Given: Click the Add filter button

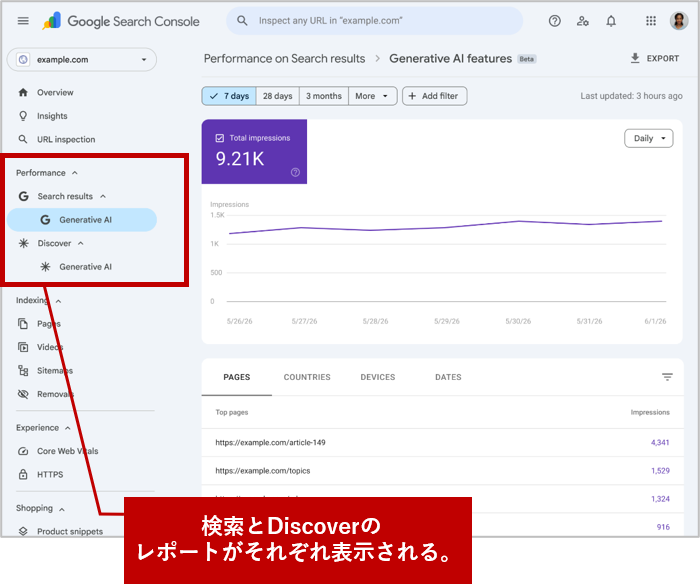Looking at the screenshot, I should tap(434, 96).
